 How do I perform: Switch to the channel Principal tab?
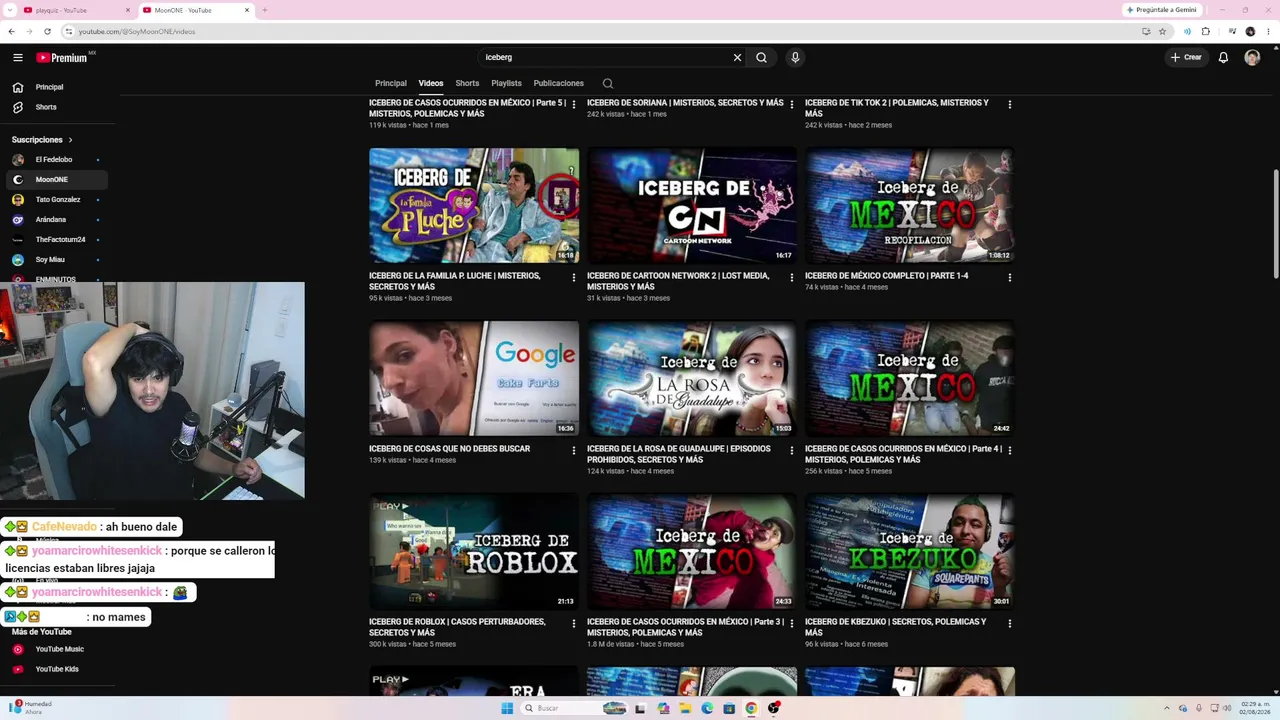(x=391, y=83)
